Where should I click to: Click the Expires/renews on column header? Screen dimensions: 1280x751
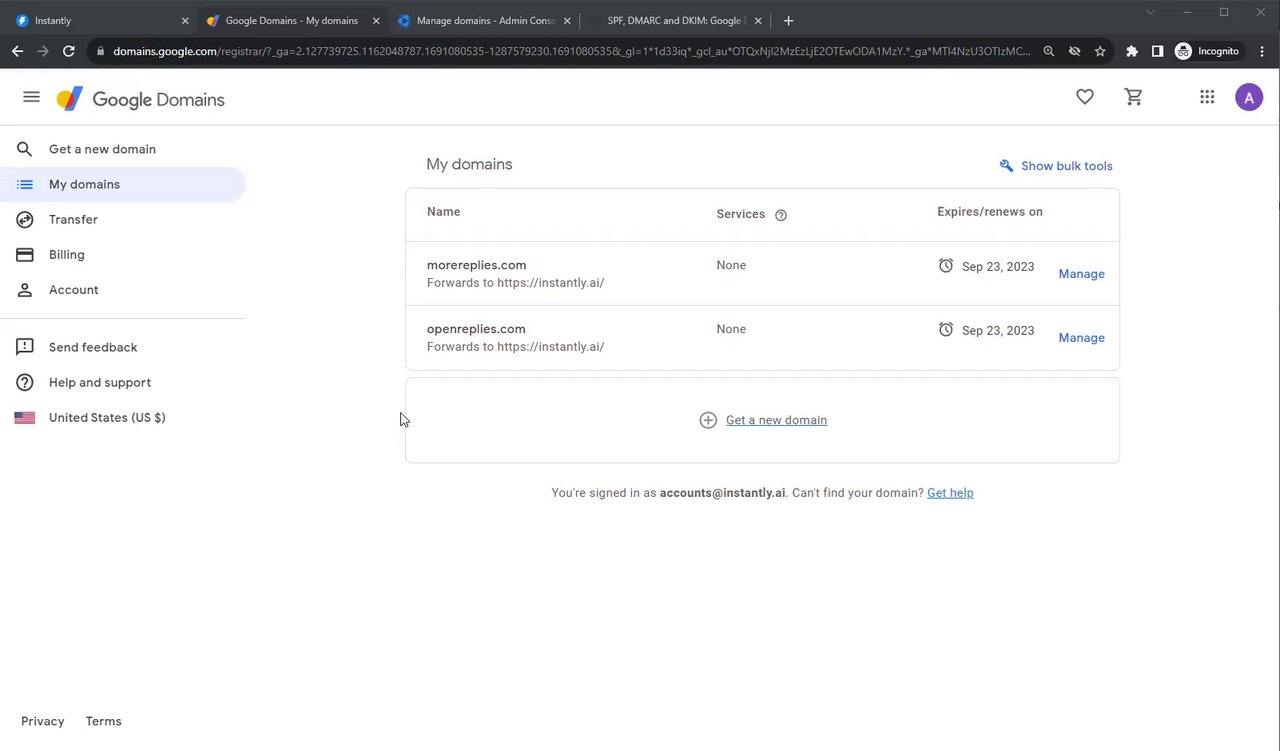990,212
